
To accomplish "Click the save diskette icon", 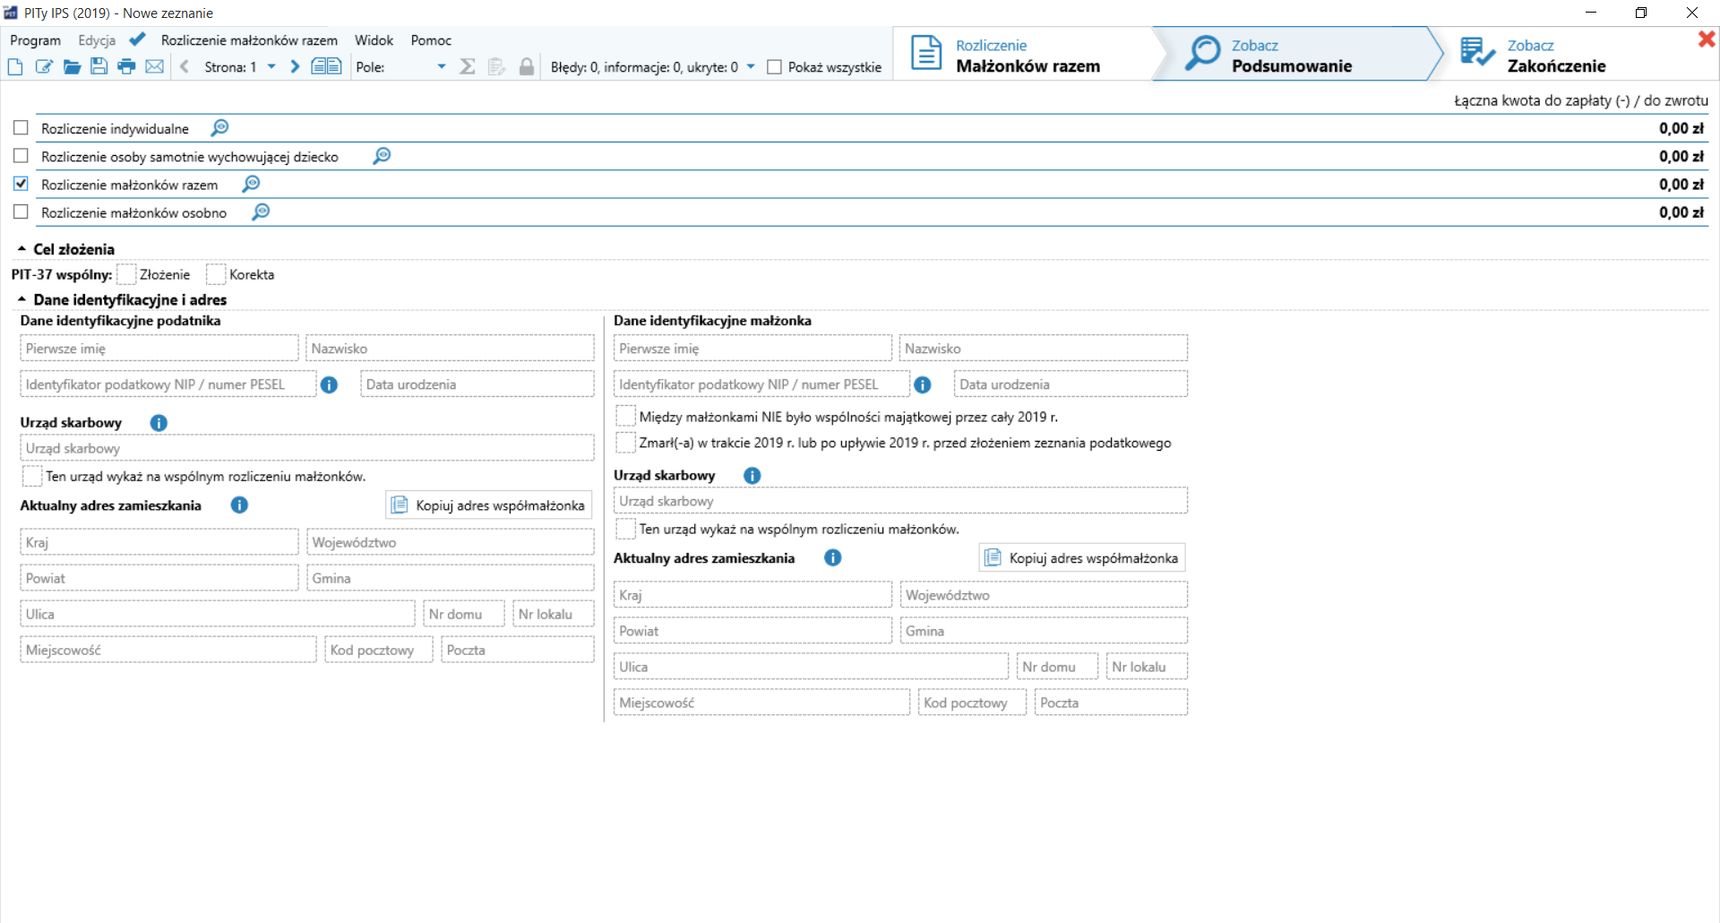I will pyautogui.click(x=99, y=67).
